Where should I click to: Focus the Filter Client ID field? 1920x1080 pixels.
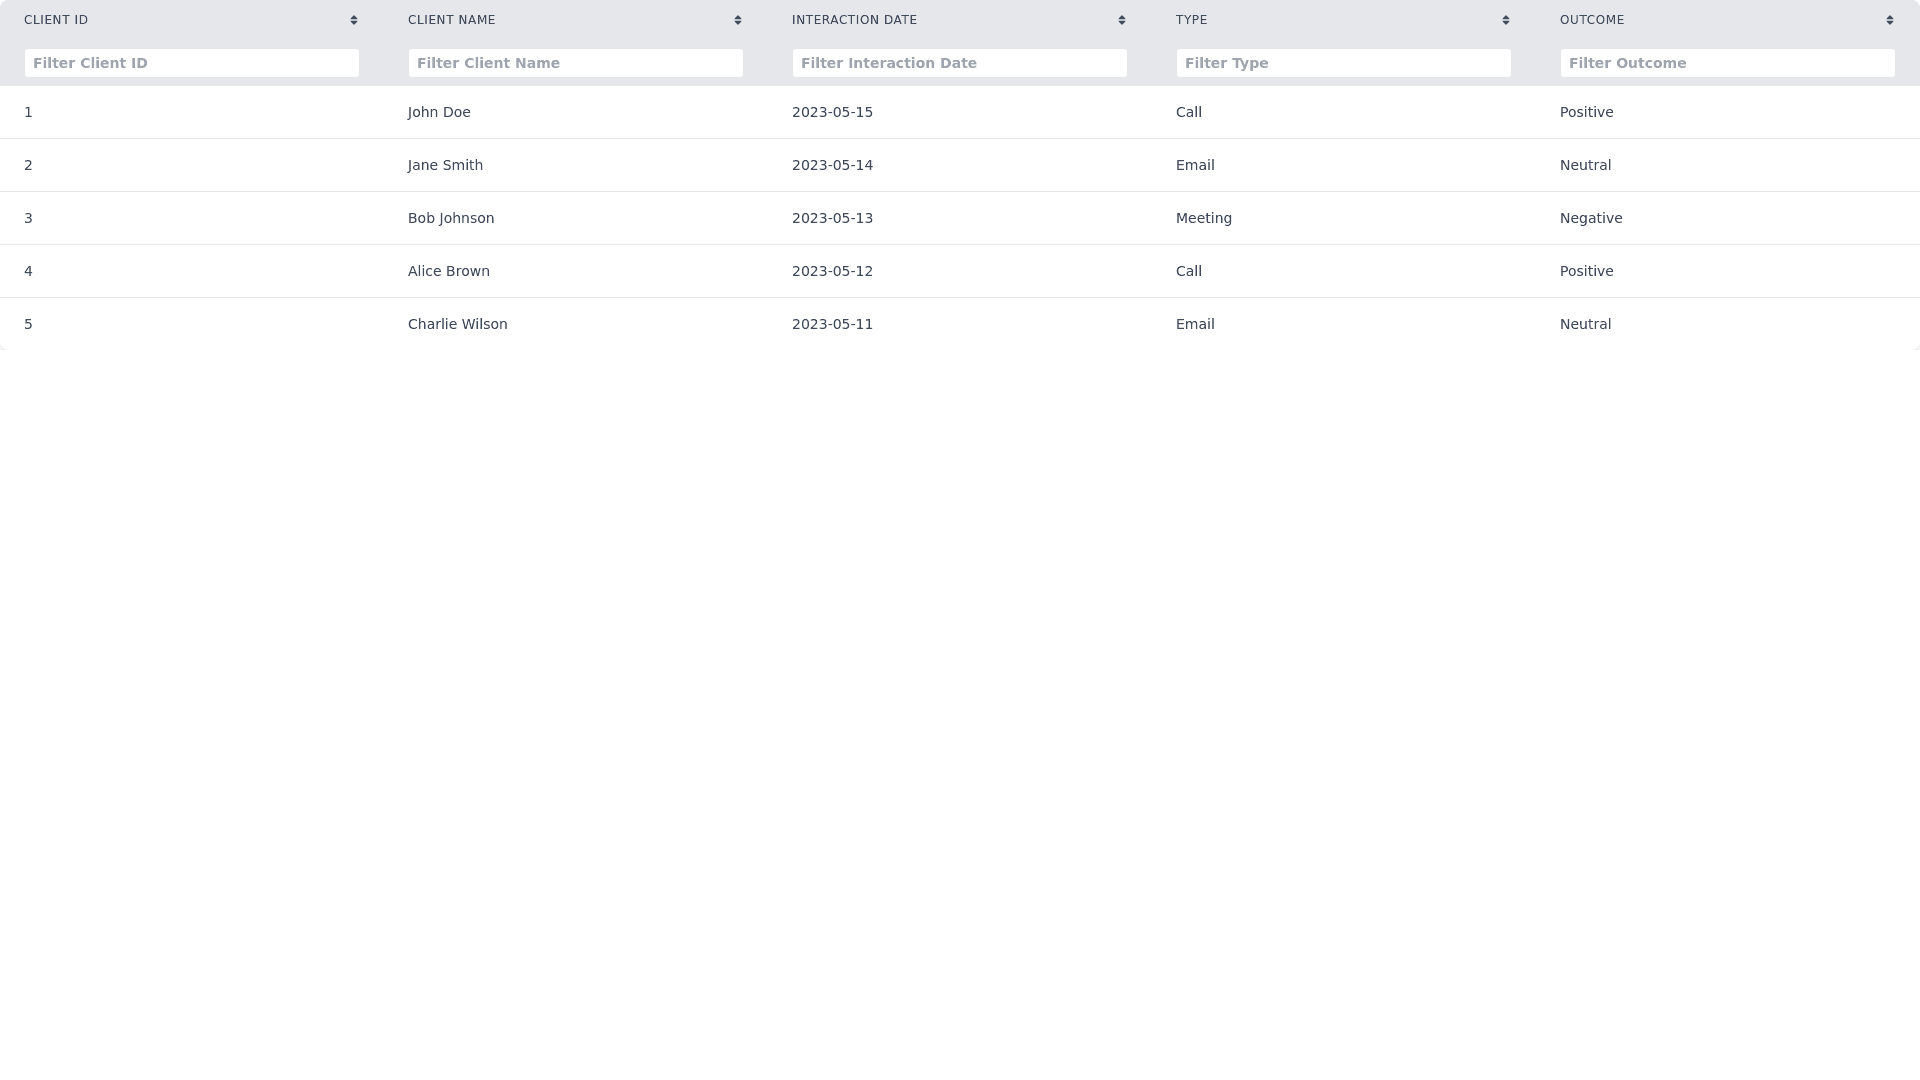pyautogui.click(x=192, y=63)
